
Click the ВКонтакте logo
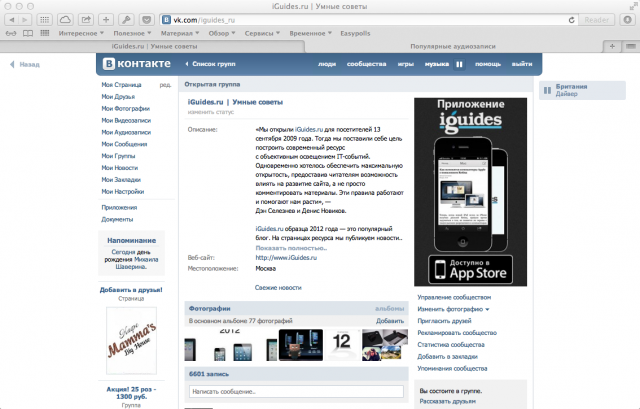pos(137,64)
